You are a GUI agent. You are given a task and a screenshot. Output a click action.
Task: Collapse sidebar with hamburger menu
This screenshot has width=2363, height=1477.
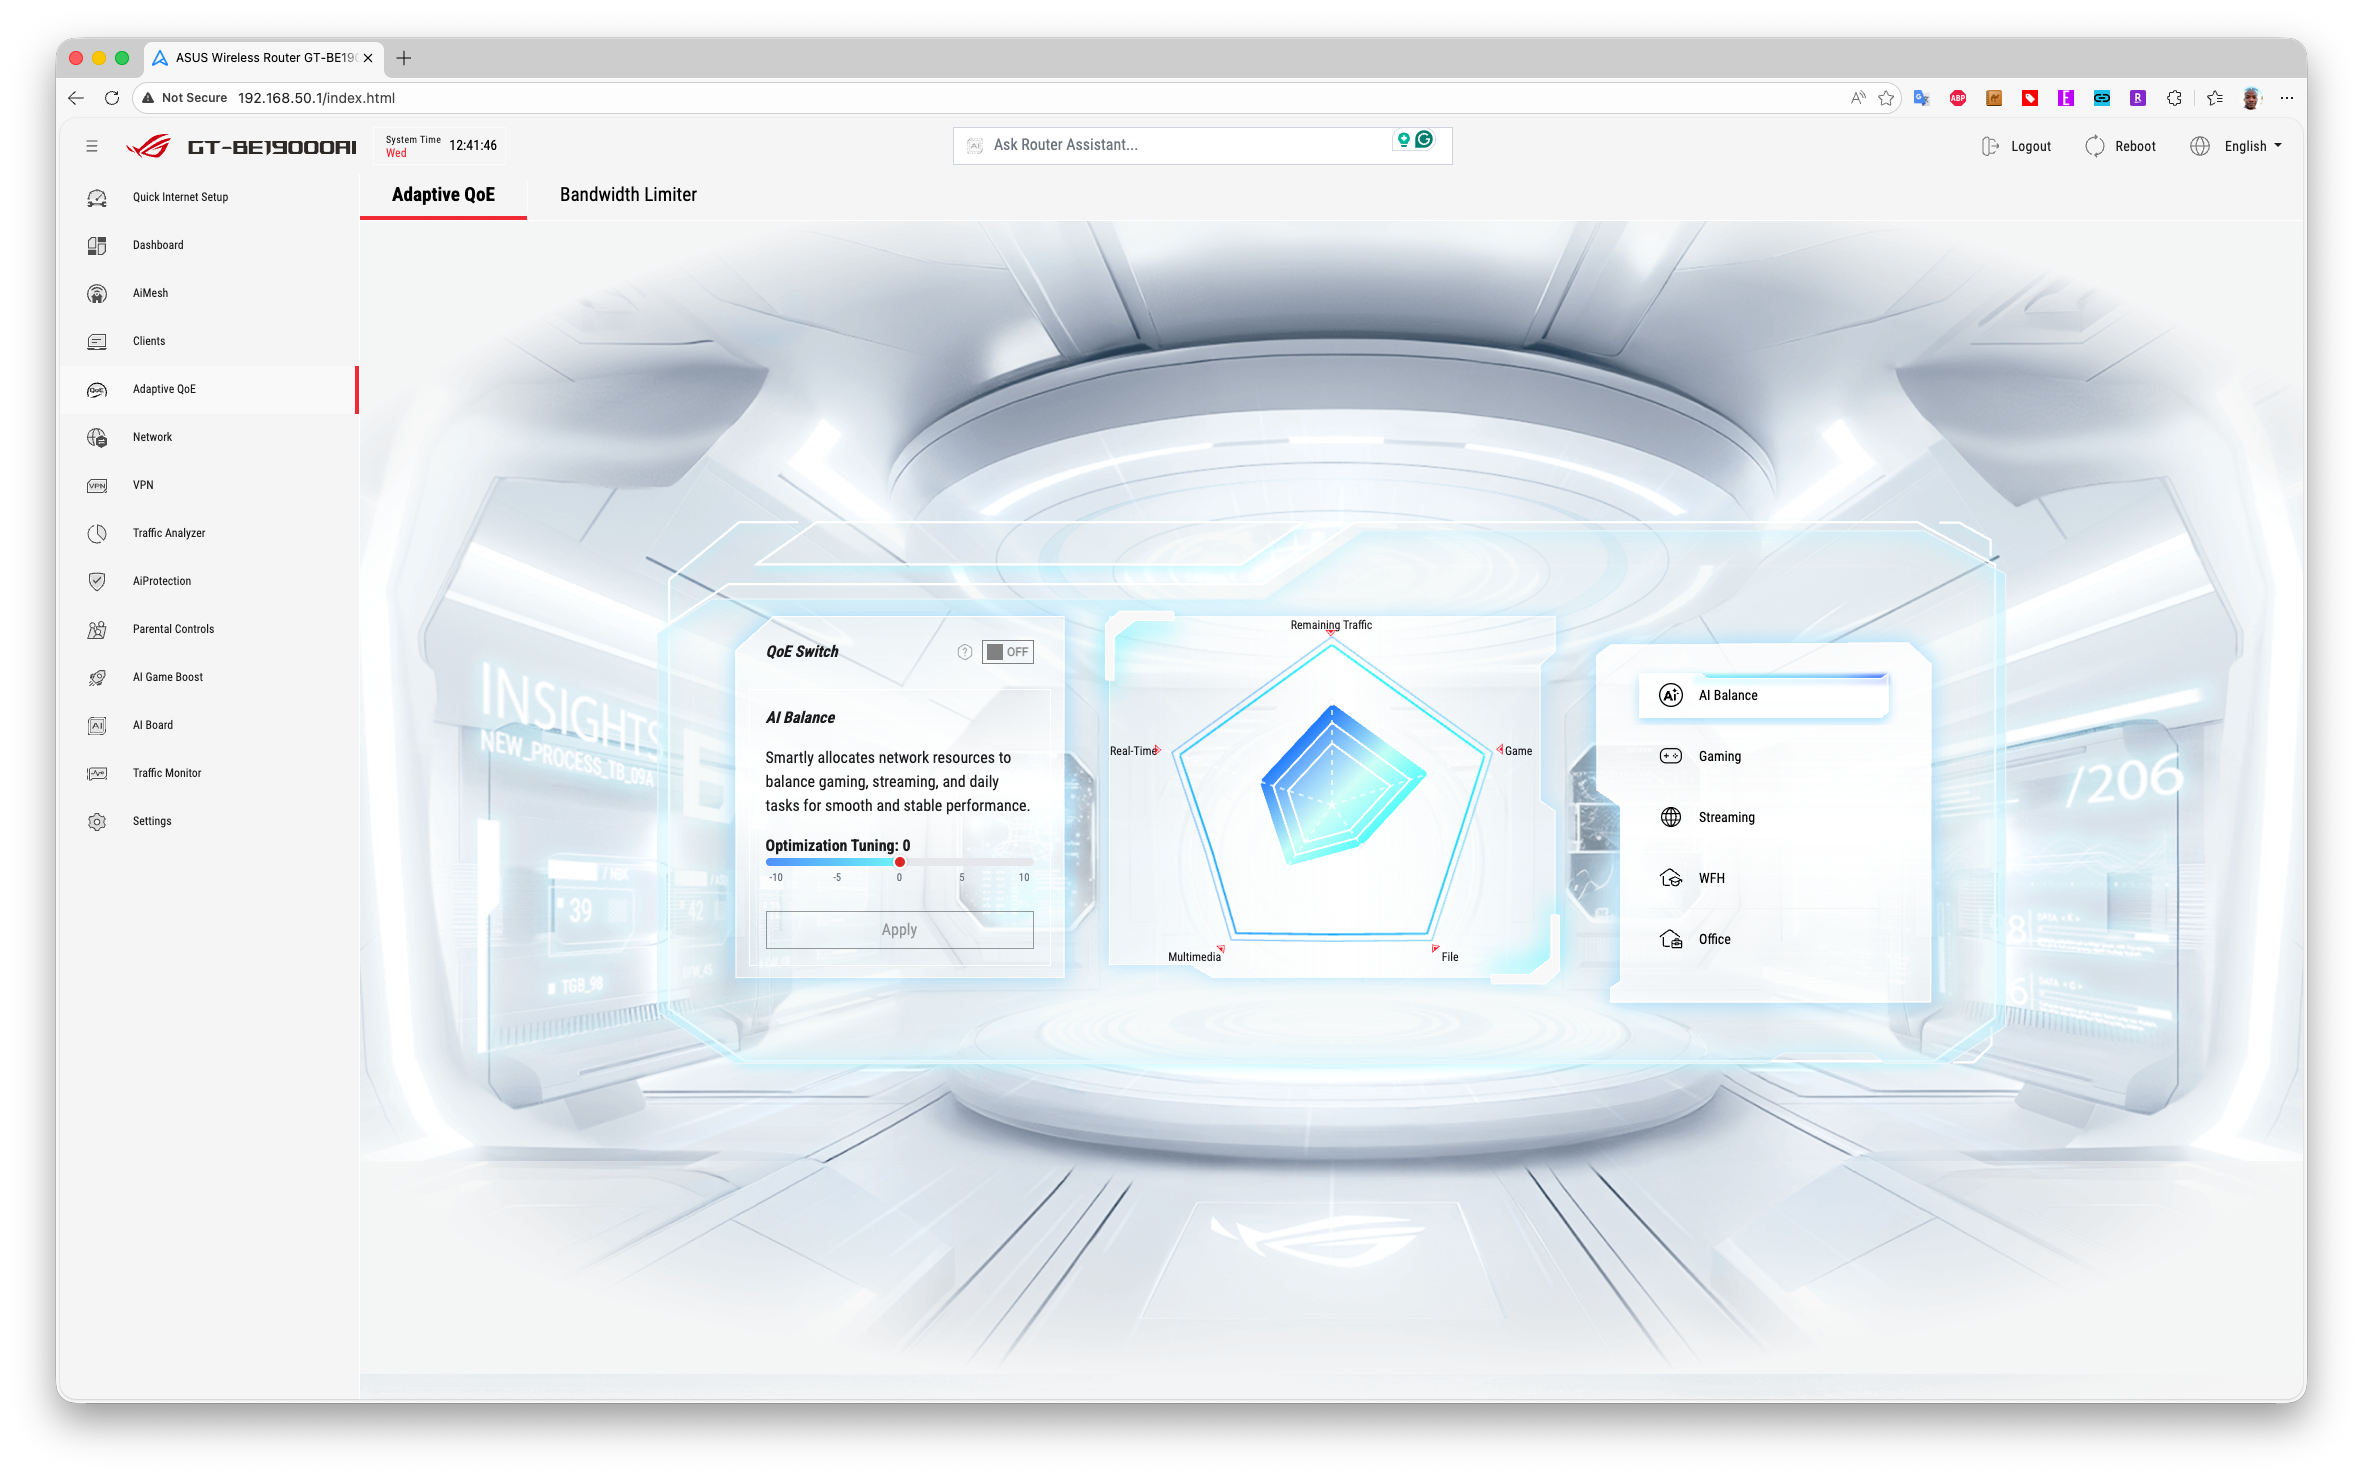92,146
